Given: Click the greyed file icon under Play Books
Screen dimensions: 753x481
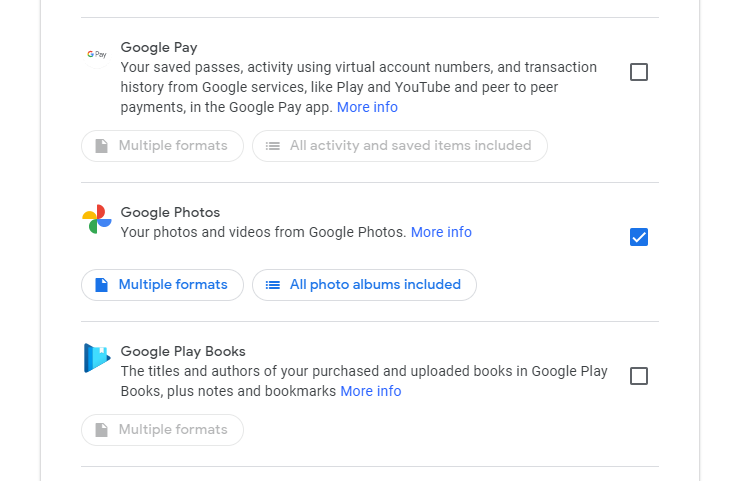Looking at the screenshot, I should (101, 430).
